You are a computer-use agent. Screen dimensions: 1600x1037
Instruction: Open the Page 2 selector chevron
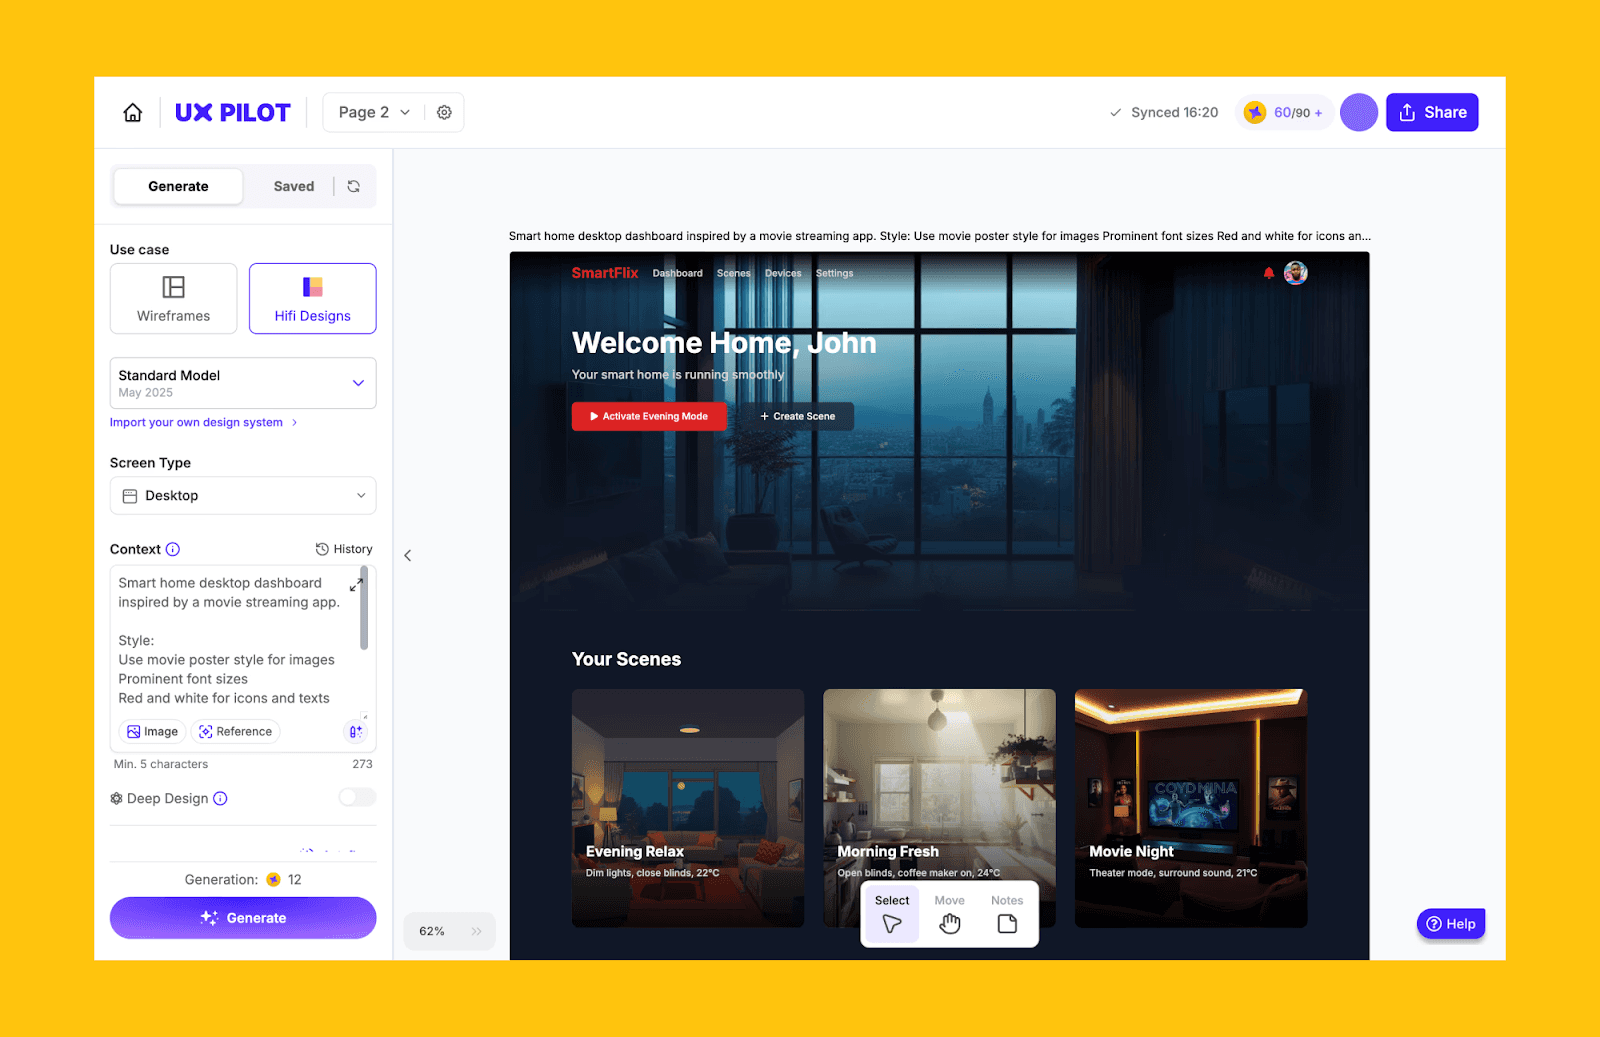405,112
